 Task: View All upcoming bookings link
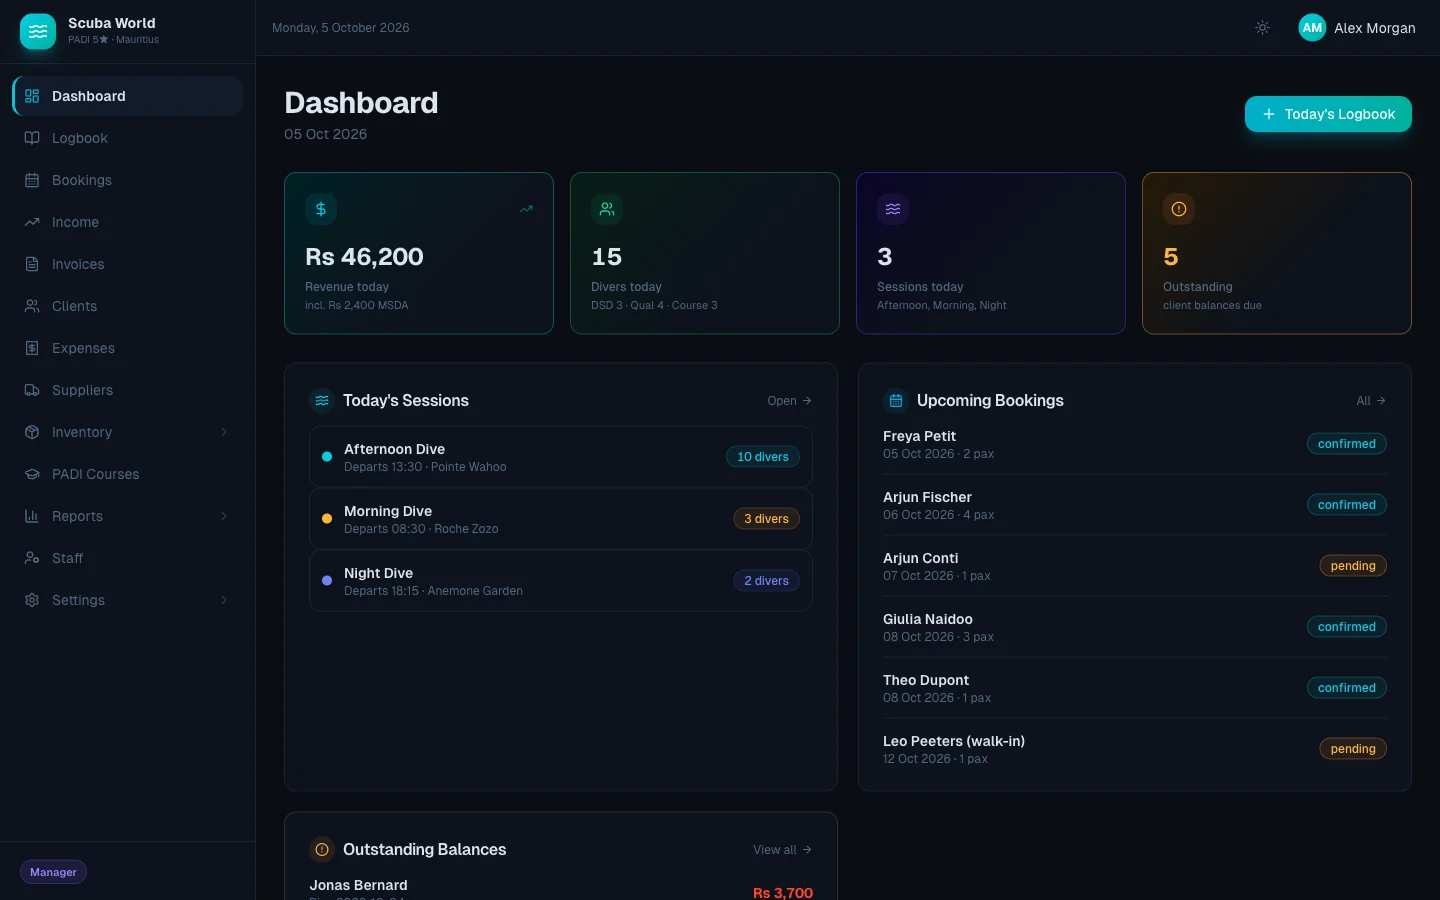click(1371, 401)
